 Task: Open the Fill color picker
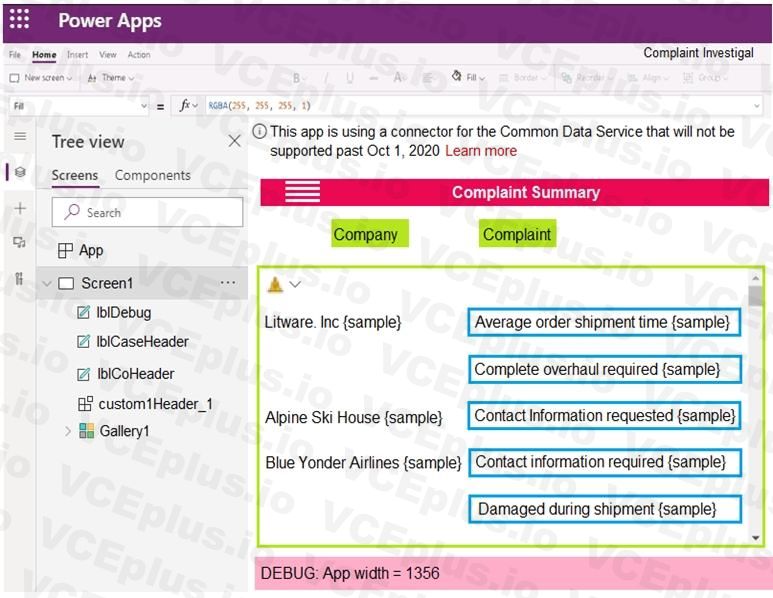(468, 77)
